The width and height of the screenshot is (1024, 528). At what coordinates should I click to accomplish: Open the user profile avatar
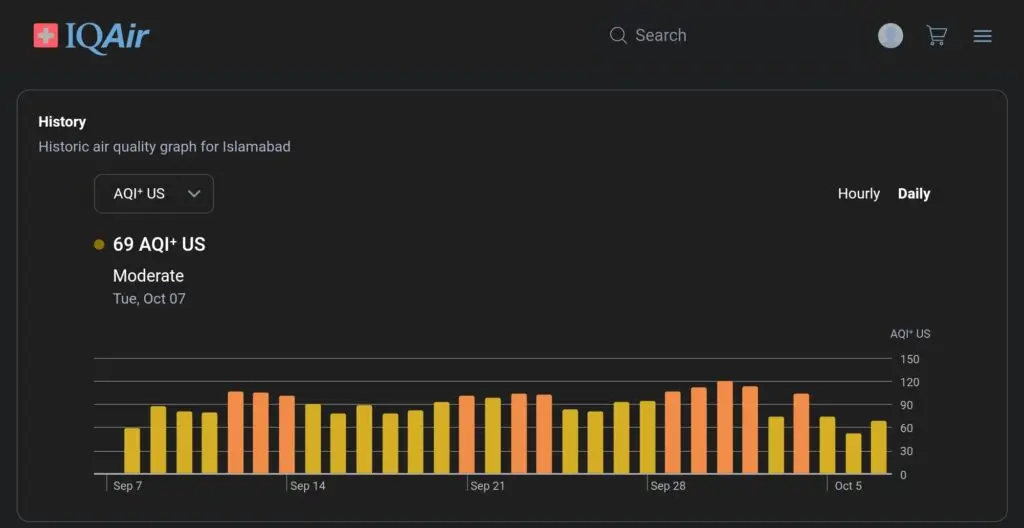click(890, 36)
